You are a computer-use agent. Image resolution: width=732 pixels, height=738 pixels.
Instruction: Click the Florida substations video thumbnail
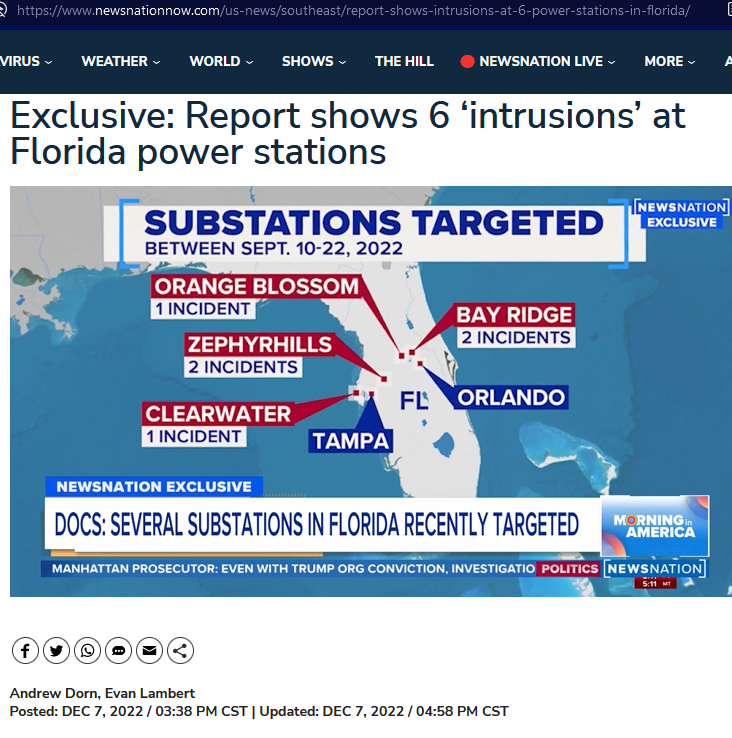[x=370, y=390]
